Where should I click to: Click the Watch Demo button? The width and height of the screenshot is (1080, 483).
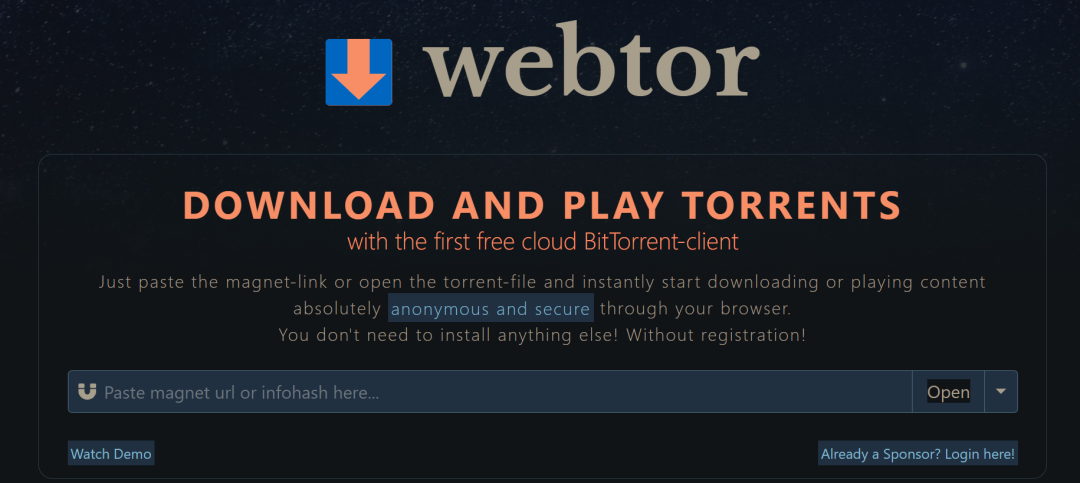point(111,454)
